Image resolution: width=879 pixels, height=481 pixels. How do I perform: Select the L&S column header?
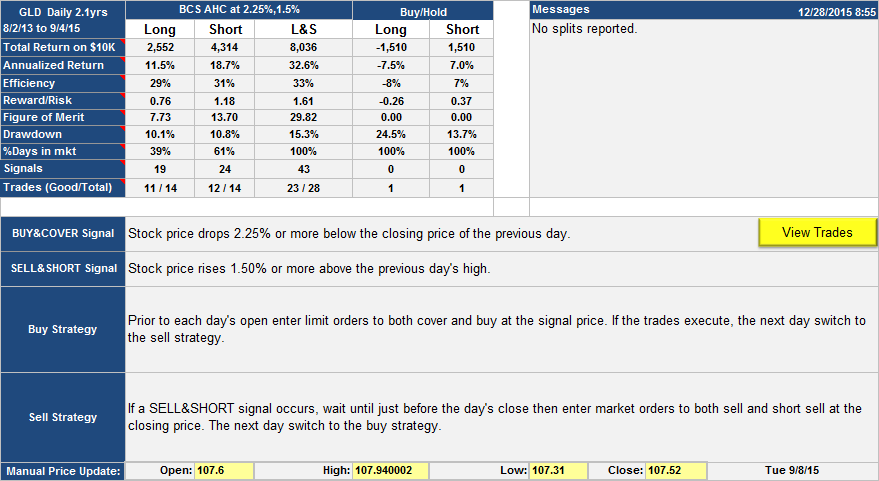(x=302, y=29)
